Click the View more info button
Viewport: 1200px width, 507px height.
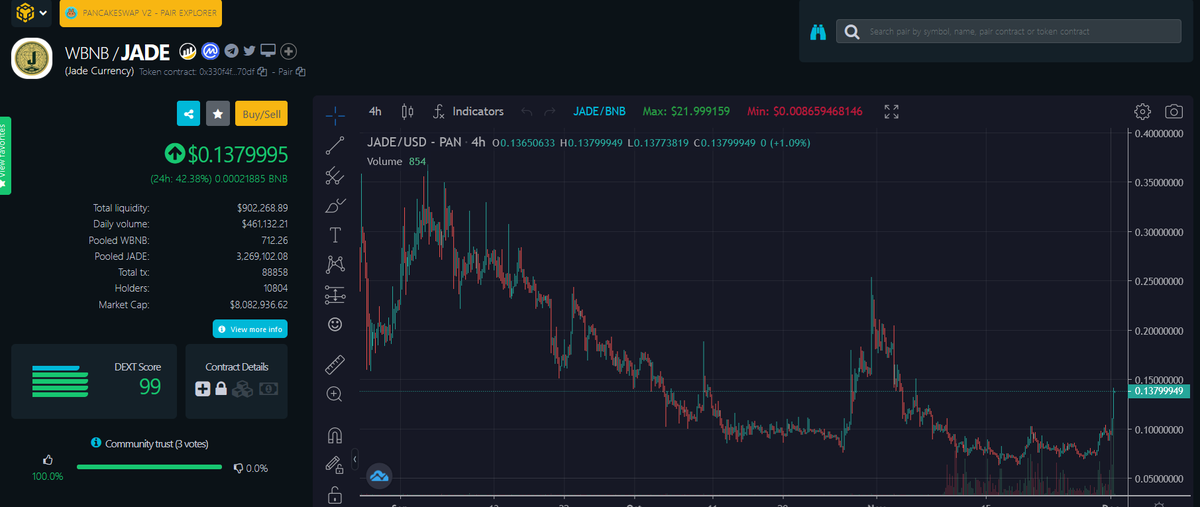(x=250, y=329)
